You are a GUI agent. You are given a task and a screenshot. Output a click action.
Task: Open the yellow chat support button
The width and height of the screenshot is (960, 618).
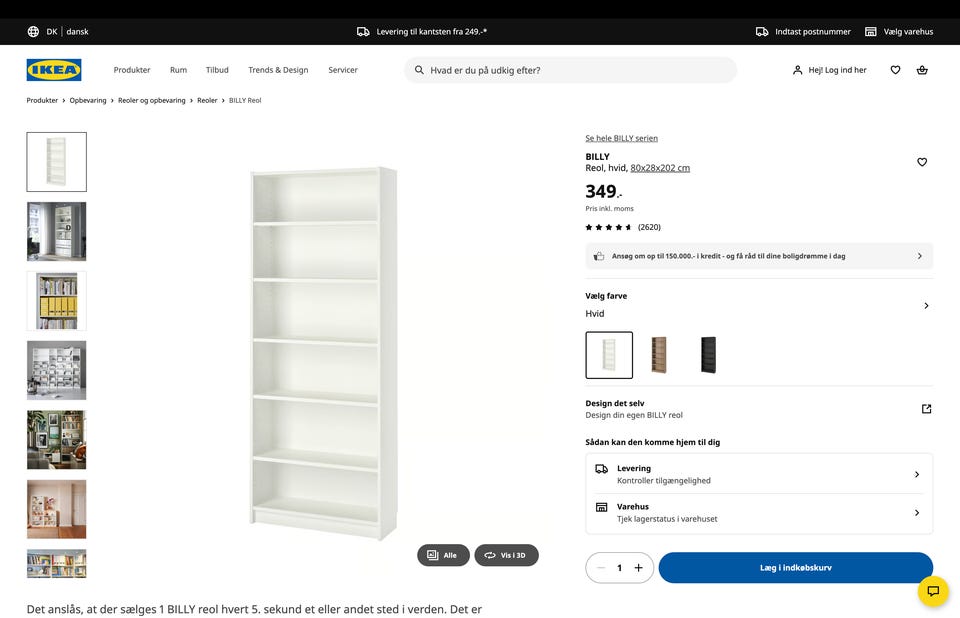(933, 591)
